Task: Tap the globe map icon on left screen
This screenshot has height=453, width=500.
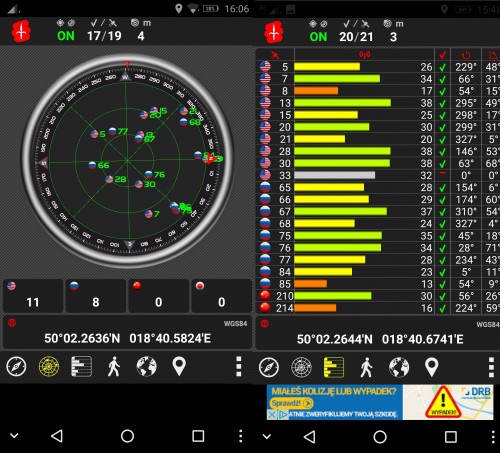Action: tap(146, 366)
